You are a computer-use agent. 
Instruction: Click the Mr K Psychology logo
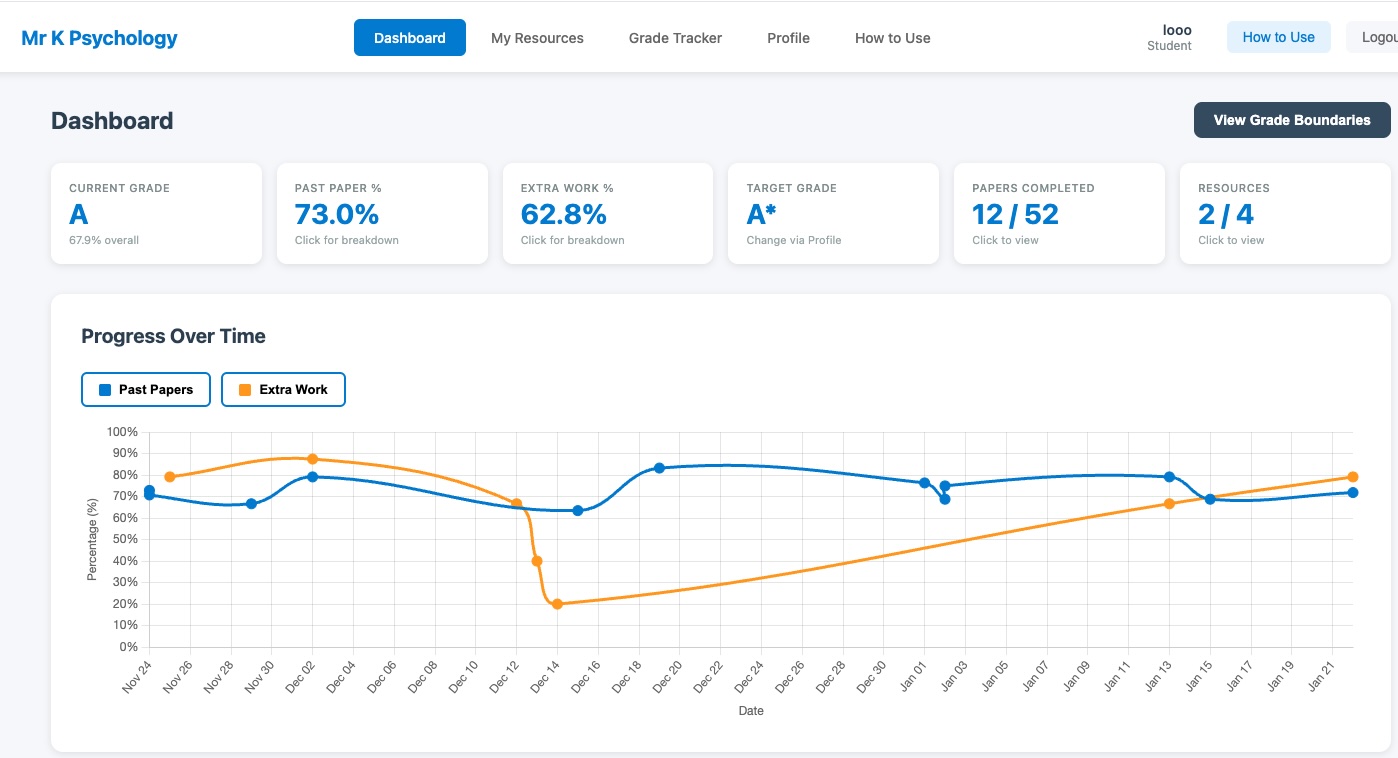99,38
